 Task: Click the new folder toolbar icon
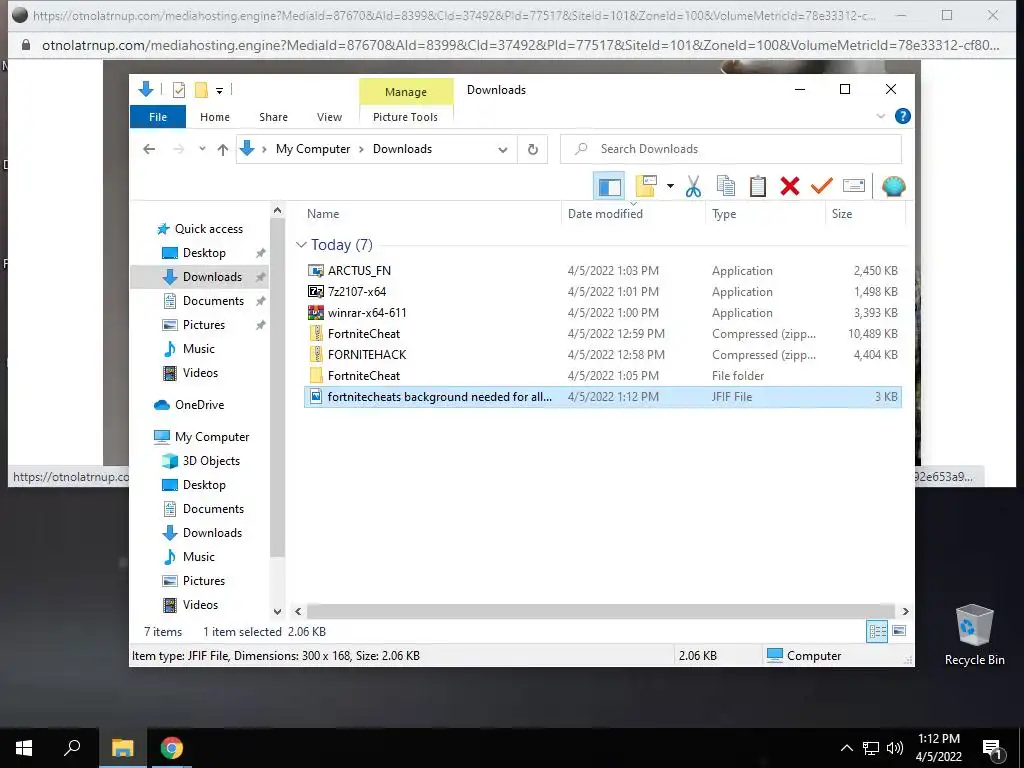point(646,186)
